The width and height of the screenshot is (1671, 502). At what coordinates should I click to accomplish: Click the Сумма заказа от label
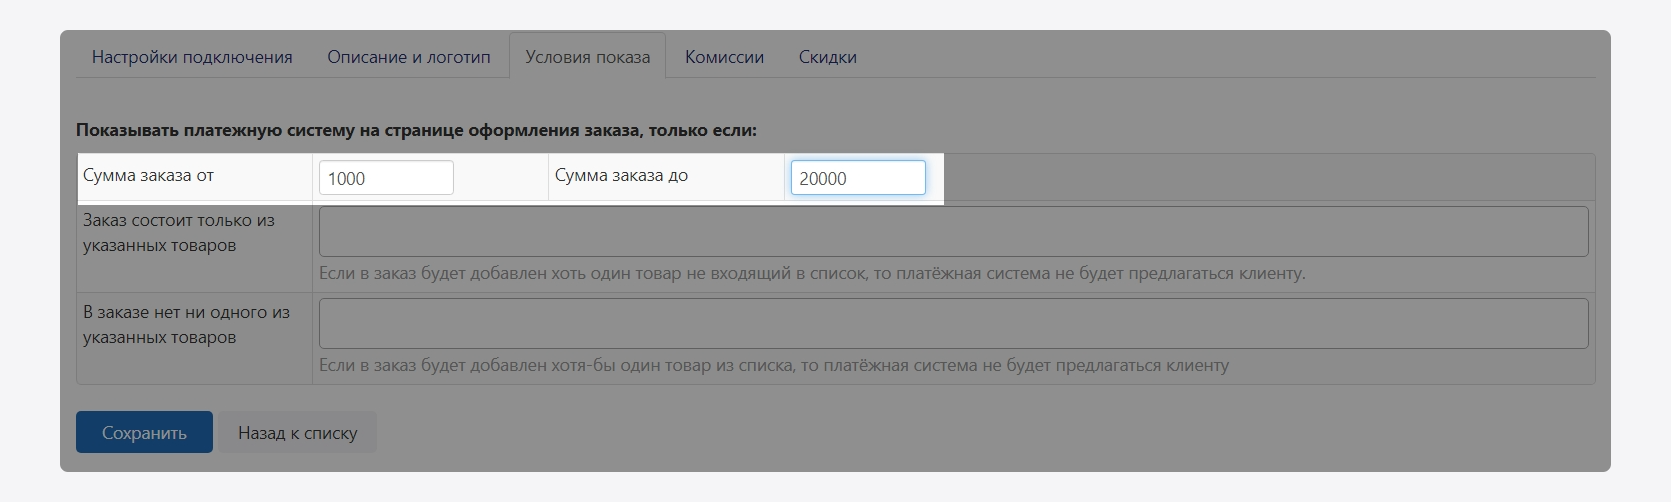(148, 175)
